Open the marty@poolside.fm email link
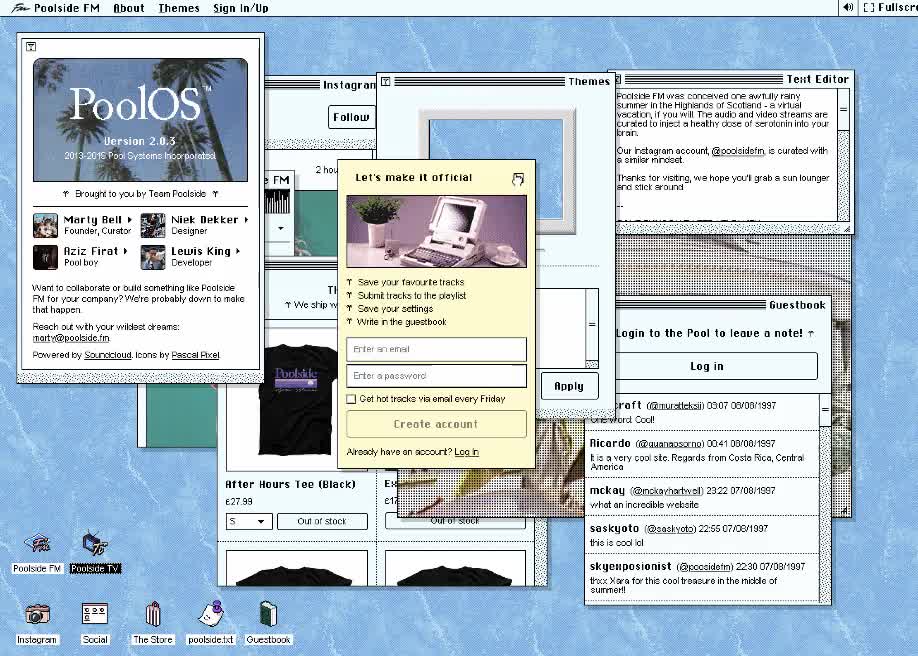918x656 pixels. (x=71, y=338)
